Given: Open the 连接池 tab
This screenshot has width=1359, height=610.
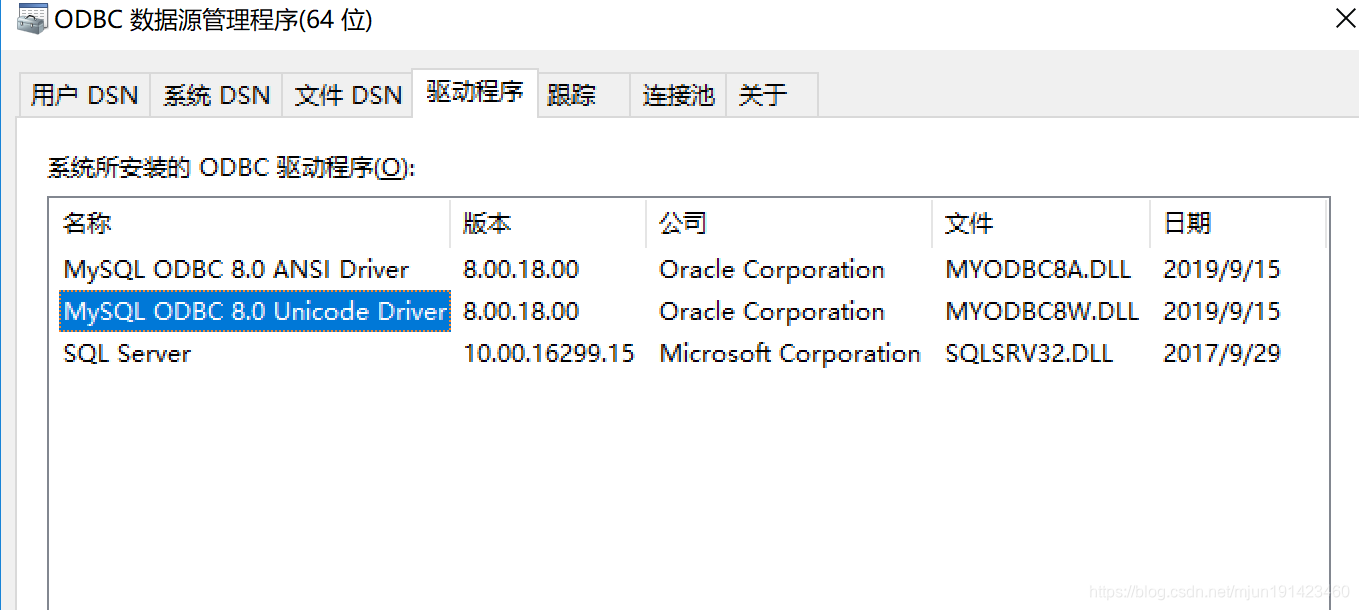Looking at the screenshot, I should click(678, 95).
